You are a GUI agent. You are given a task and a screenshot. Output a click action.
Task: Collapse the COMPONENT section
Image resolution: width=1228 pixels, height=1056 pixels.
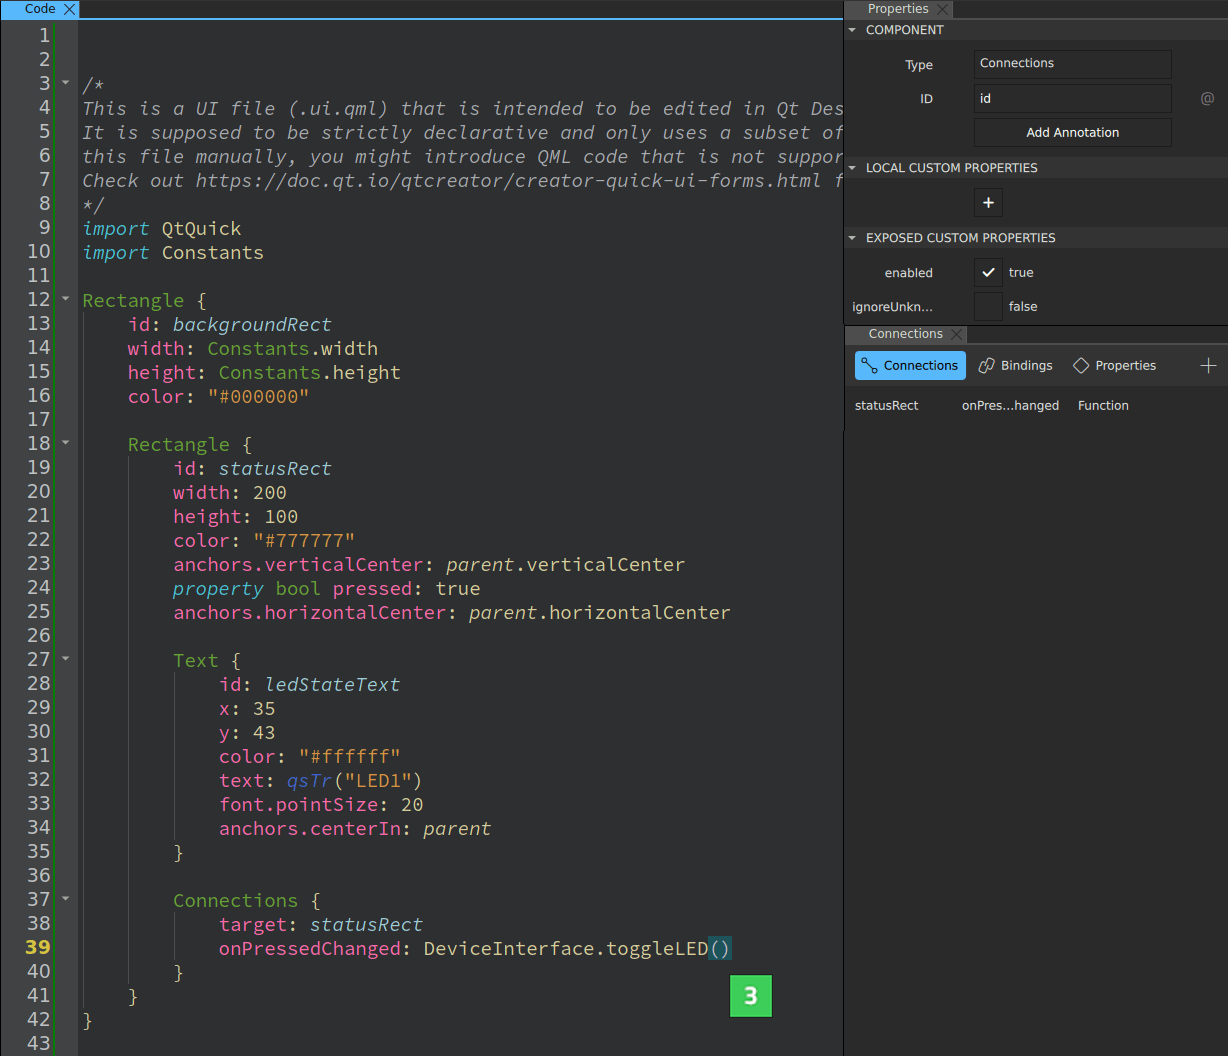[x=852, y=29]
